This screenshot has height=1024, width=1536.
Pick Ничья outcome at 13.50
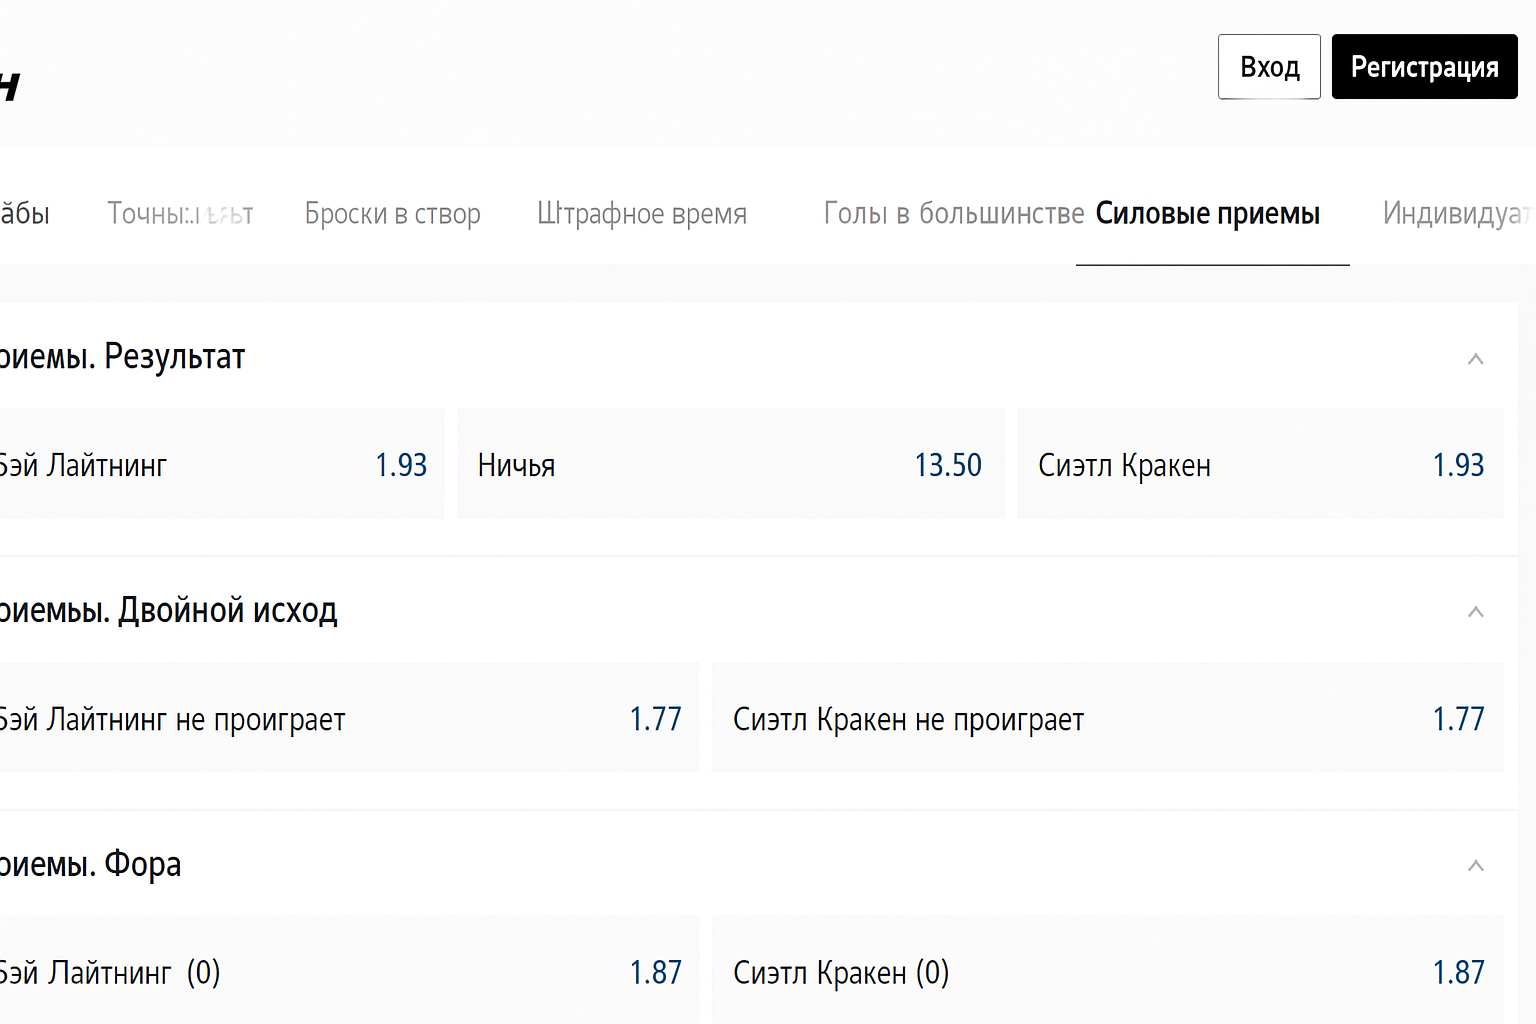pos(730,465)
